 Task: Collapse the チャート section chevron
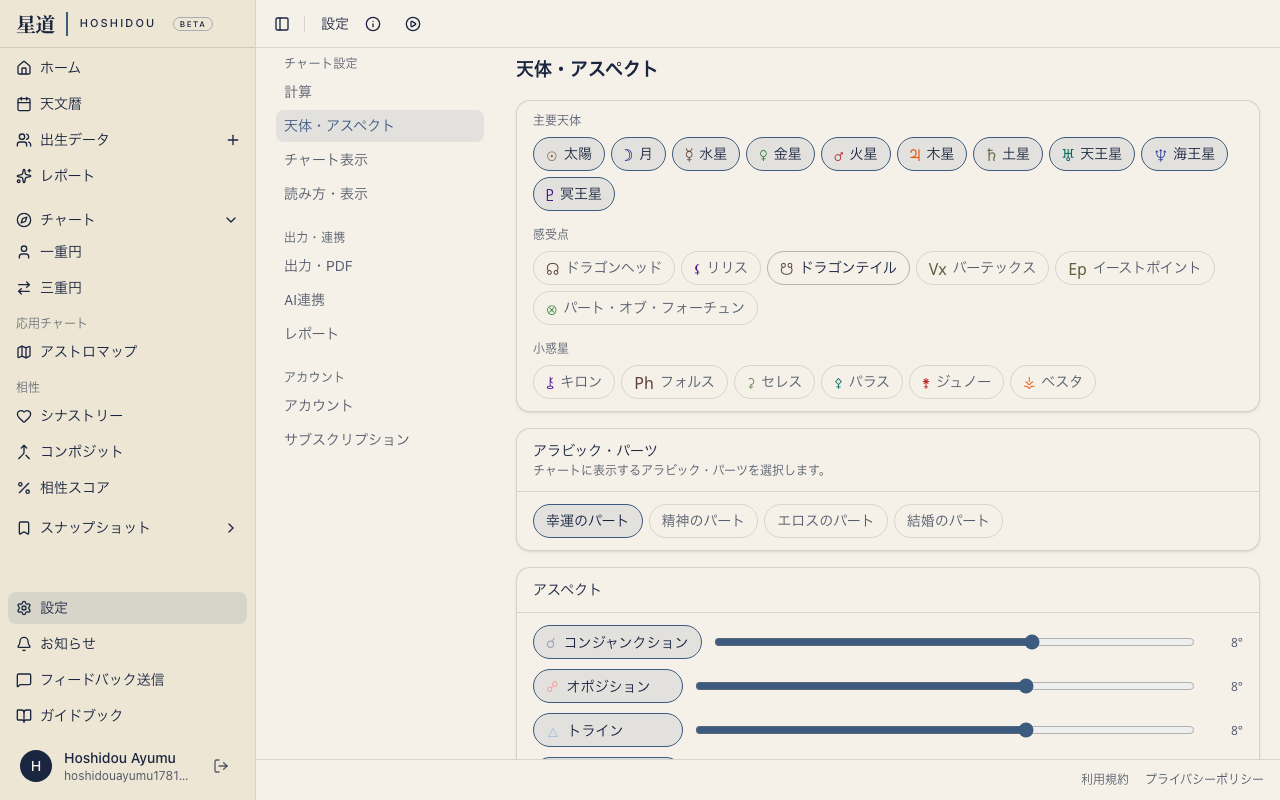pyautogui.click(x=231, y=220)
